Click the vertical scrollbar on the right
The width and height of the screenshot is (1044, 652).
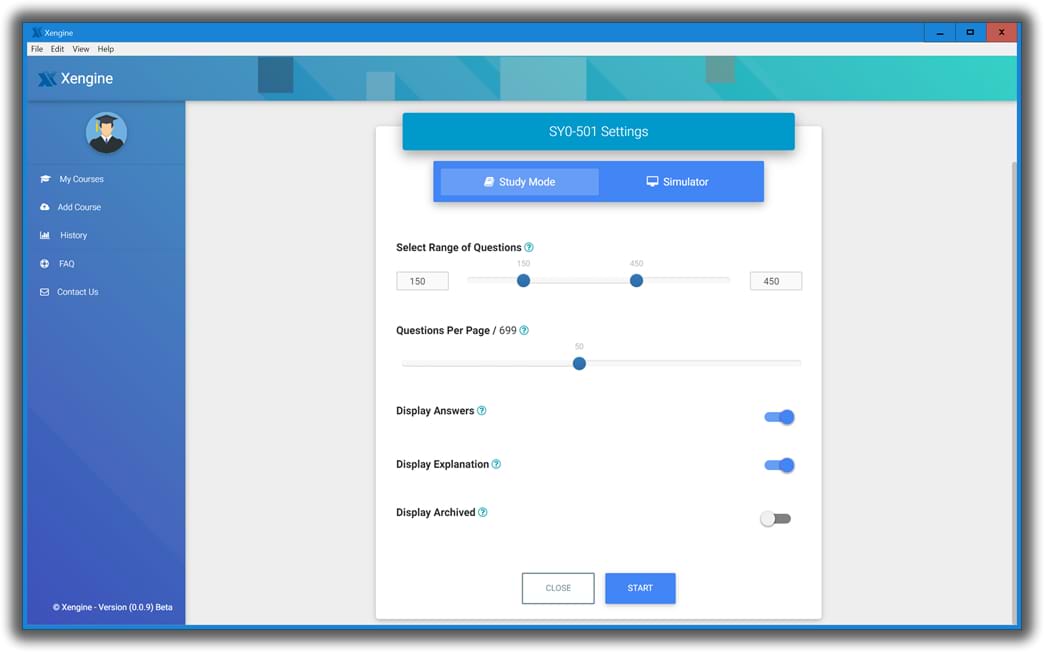(1014, 393)
